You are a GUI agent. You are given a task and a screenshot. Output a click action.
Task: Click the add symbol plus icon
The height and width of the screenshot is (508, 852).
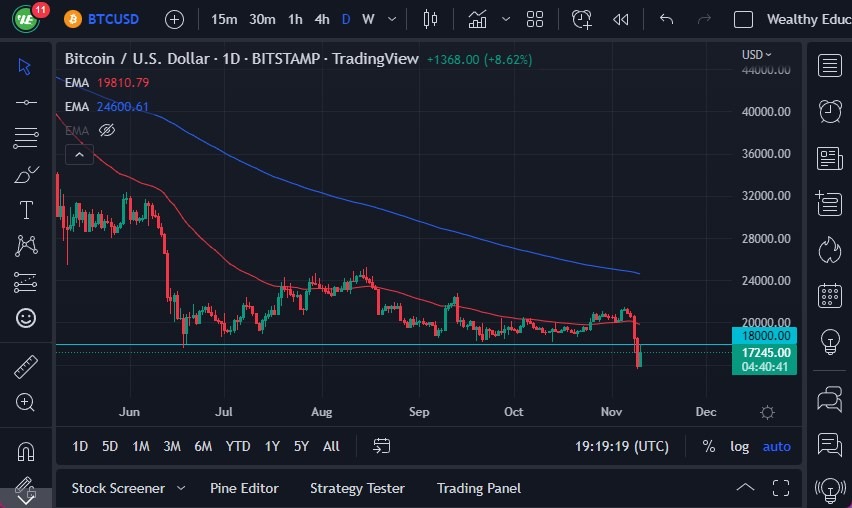point(174,19)
